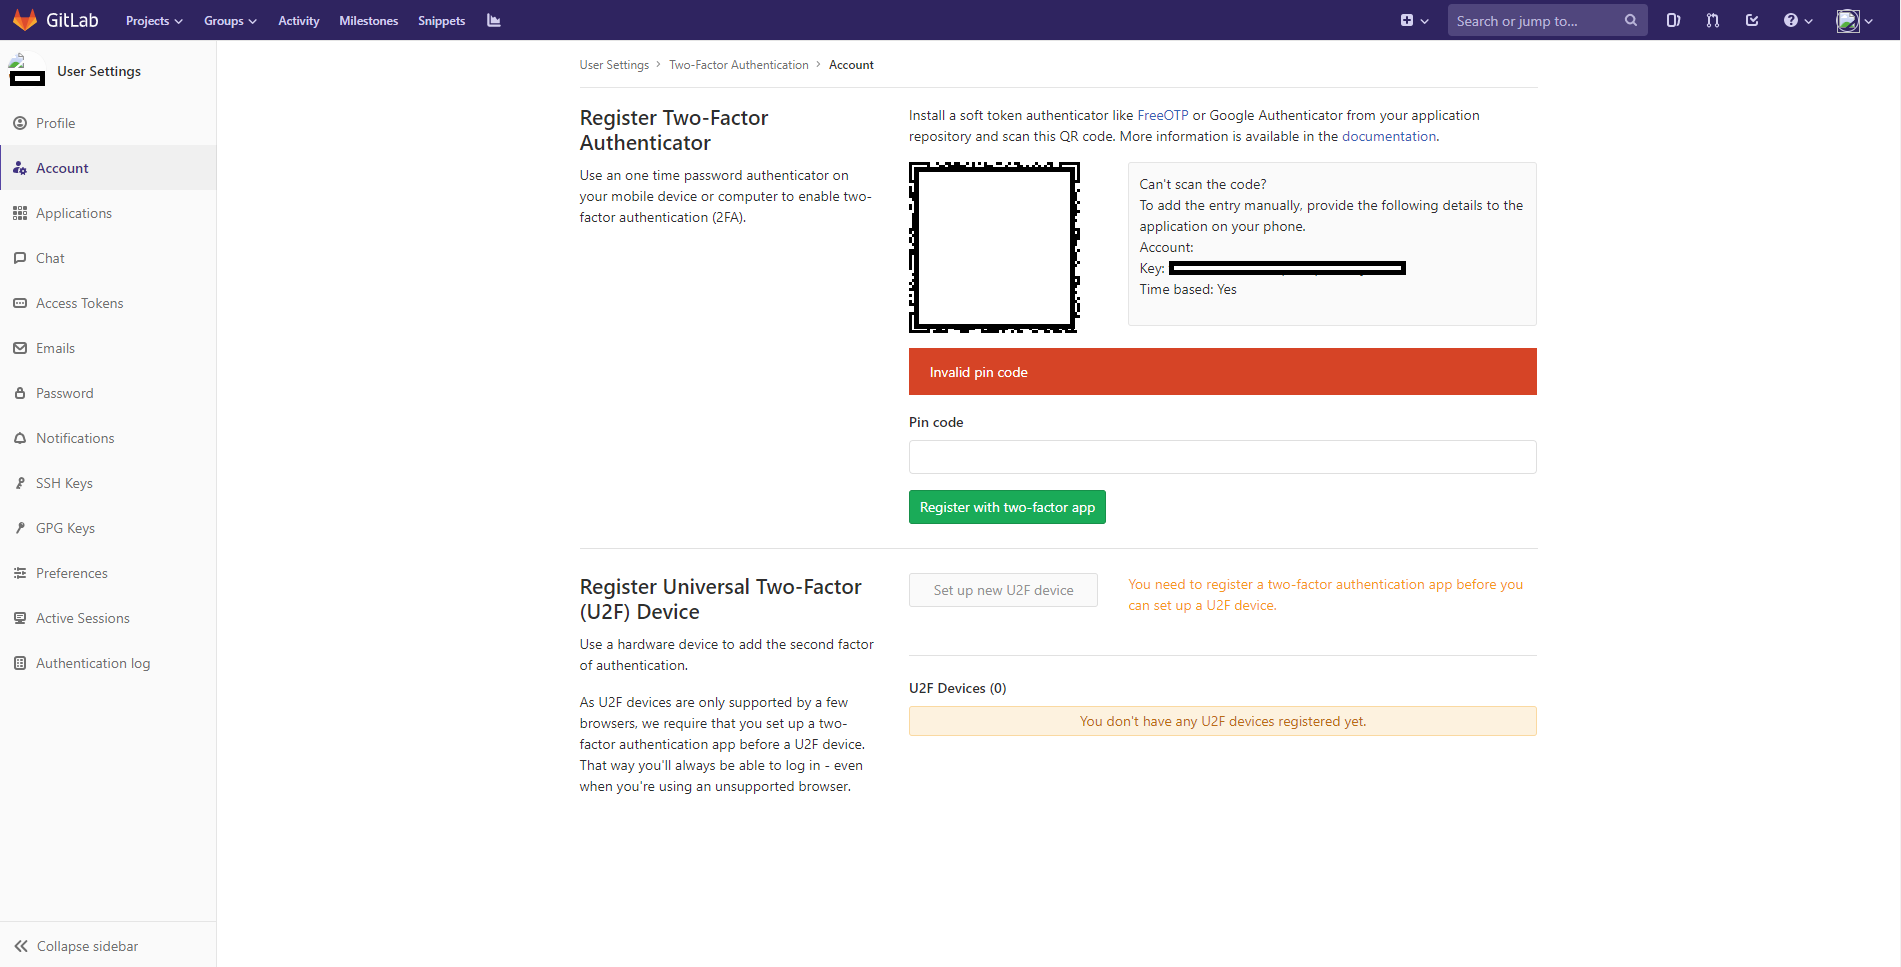Click the Two-Factor Authentication breadcrumb
This screenshot has width=1901, height=967.
[738, 65]
